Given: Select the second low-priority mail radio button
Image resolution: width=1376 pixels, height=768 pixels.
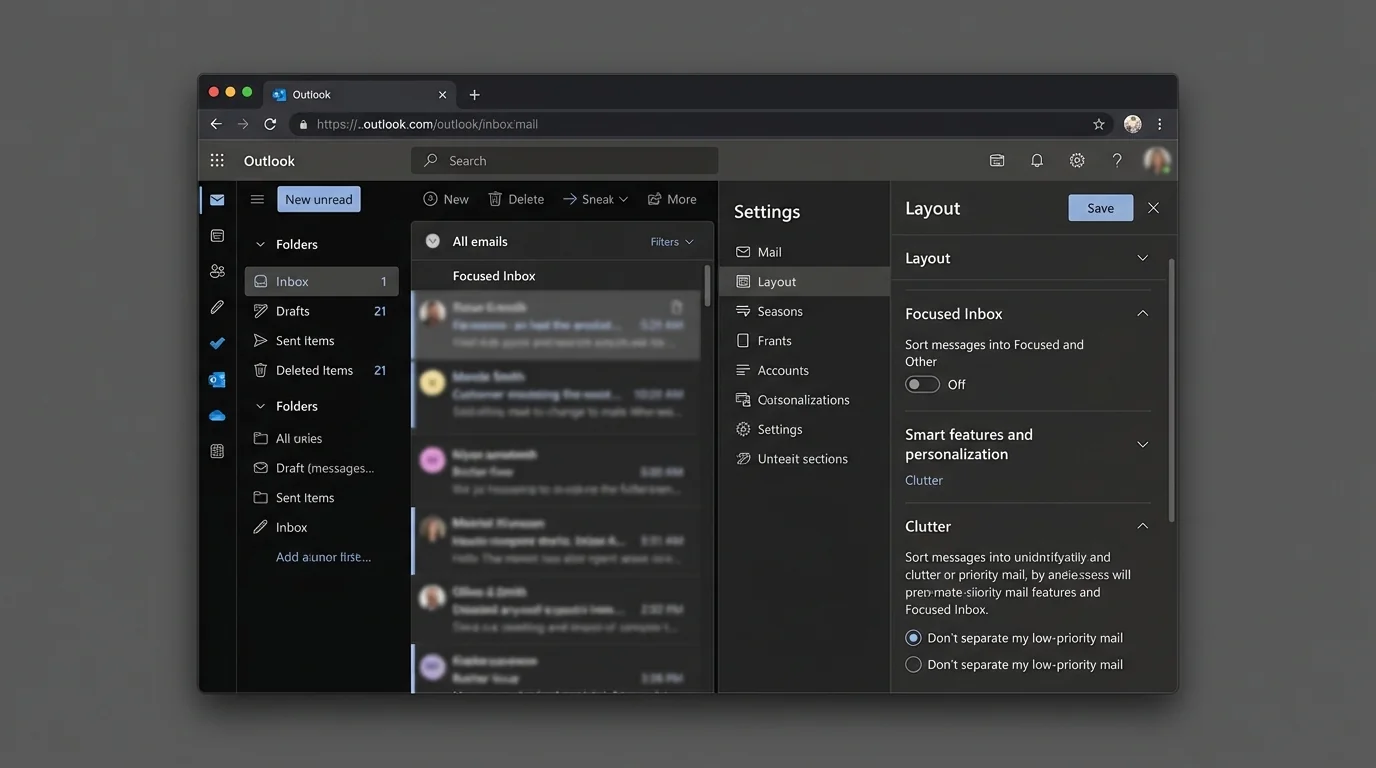Looking at the screenshot, I should [x=913, y=664].
